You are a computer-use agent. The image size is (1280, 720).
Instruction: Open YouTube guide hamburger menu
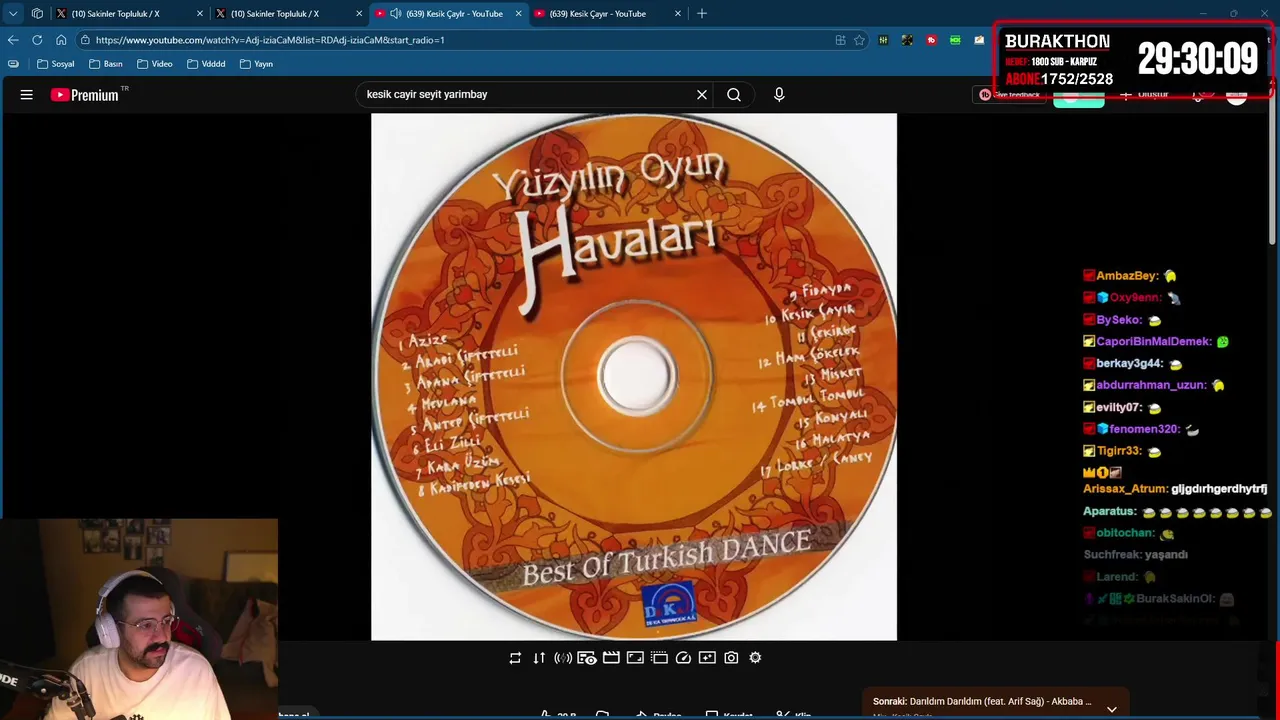(27, 95)
